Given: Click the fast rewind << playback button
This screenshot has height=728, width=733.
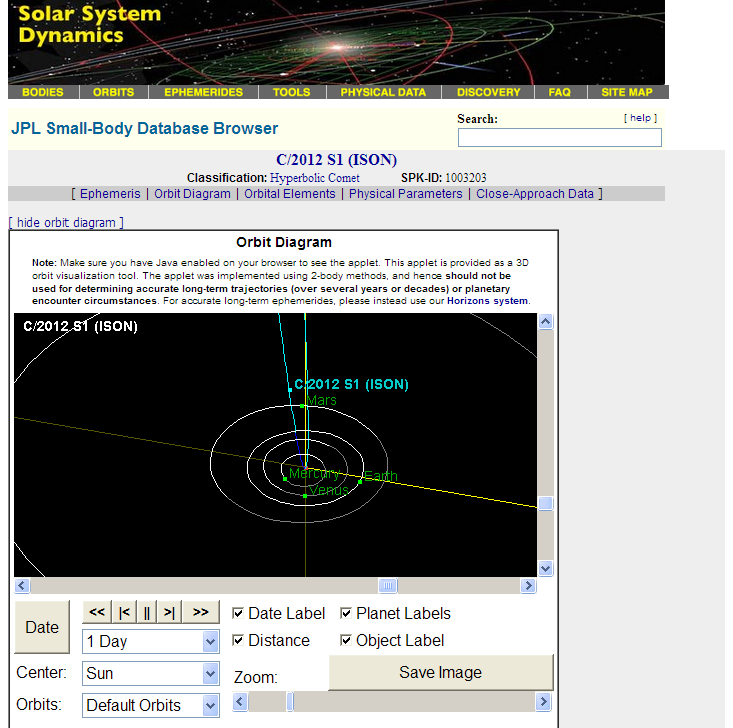Looking at the screenshot, I should [97, 612].
